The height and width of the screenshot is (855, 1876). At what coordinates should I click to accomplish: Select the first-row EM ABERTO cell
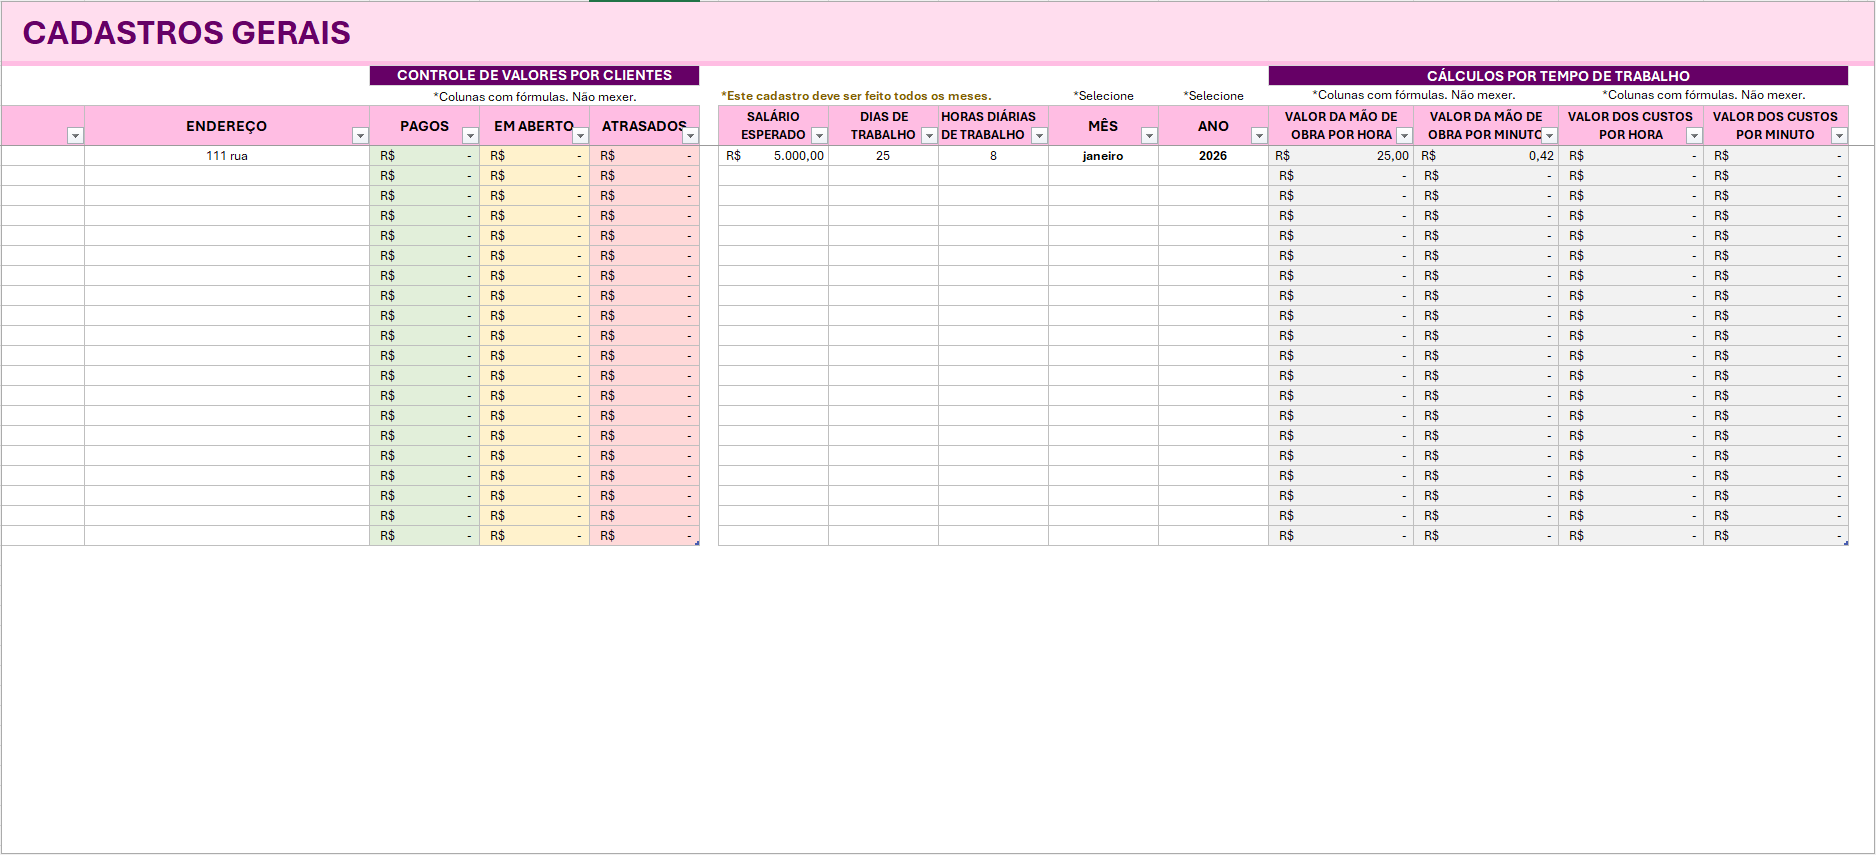[x=534, y=156]
